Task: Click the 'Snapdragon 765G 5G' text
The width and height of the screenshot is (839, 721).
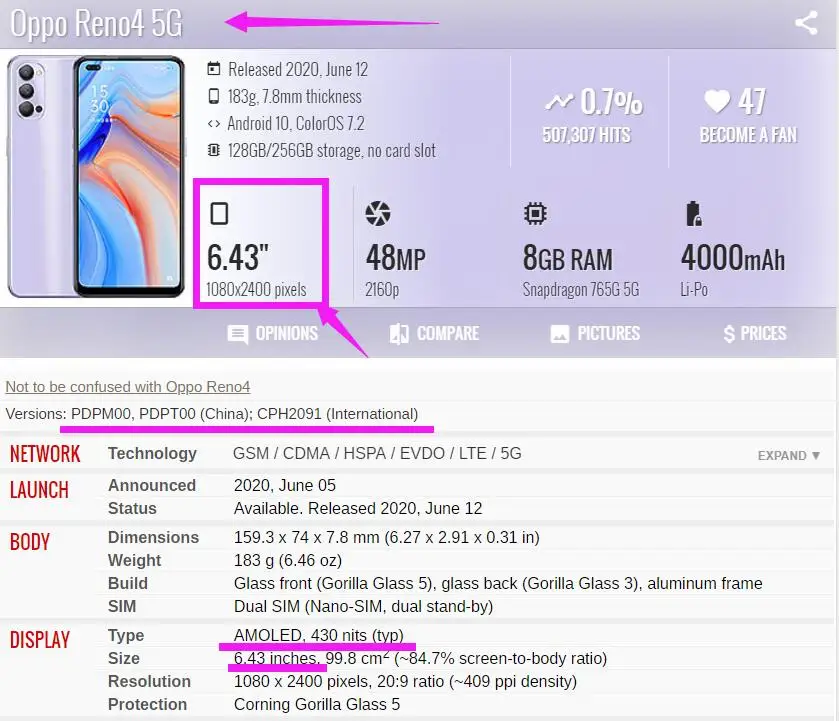Action: 581,290
